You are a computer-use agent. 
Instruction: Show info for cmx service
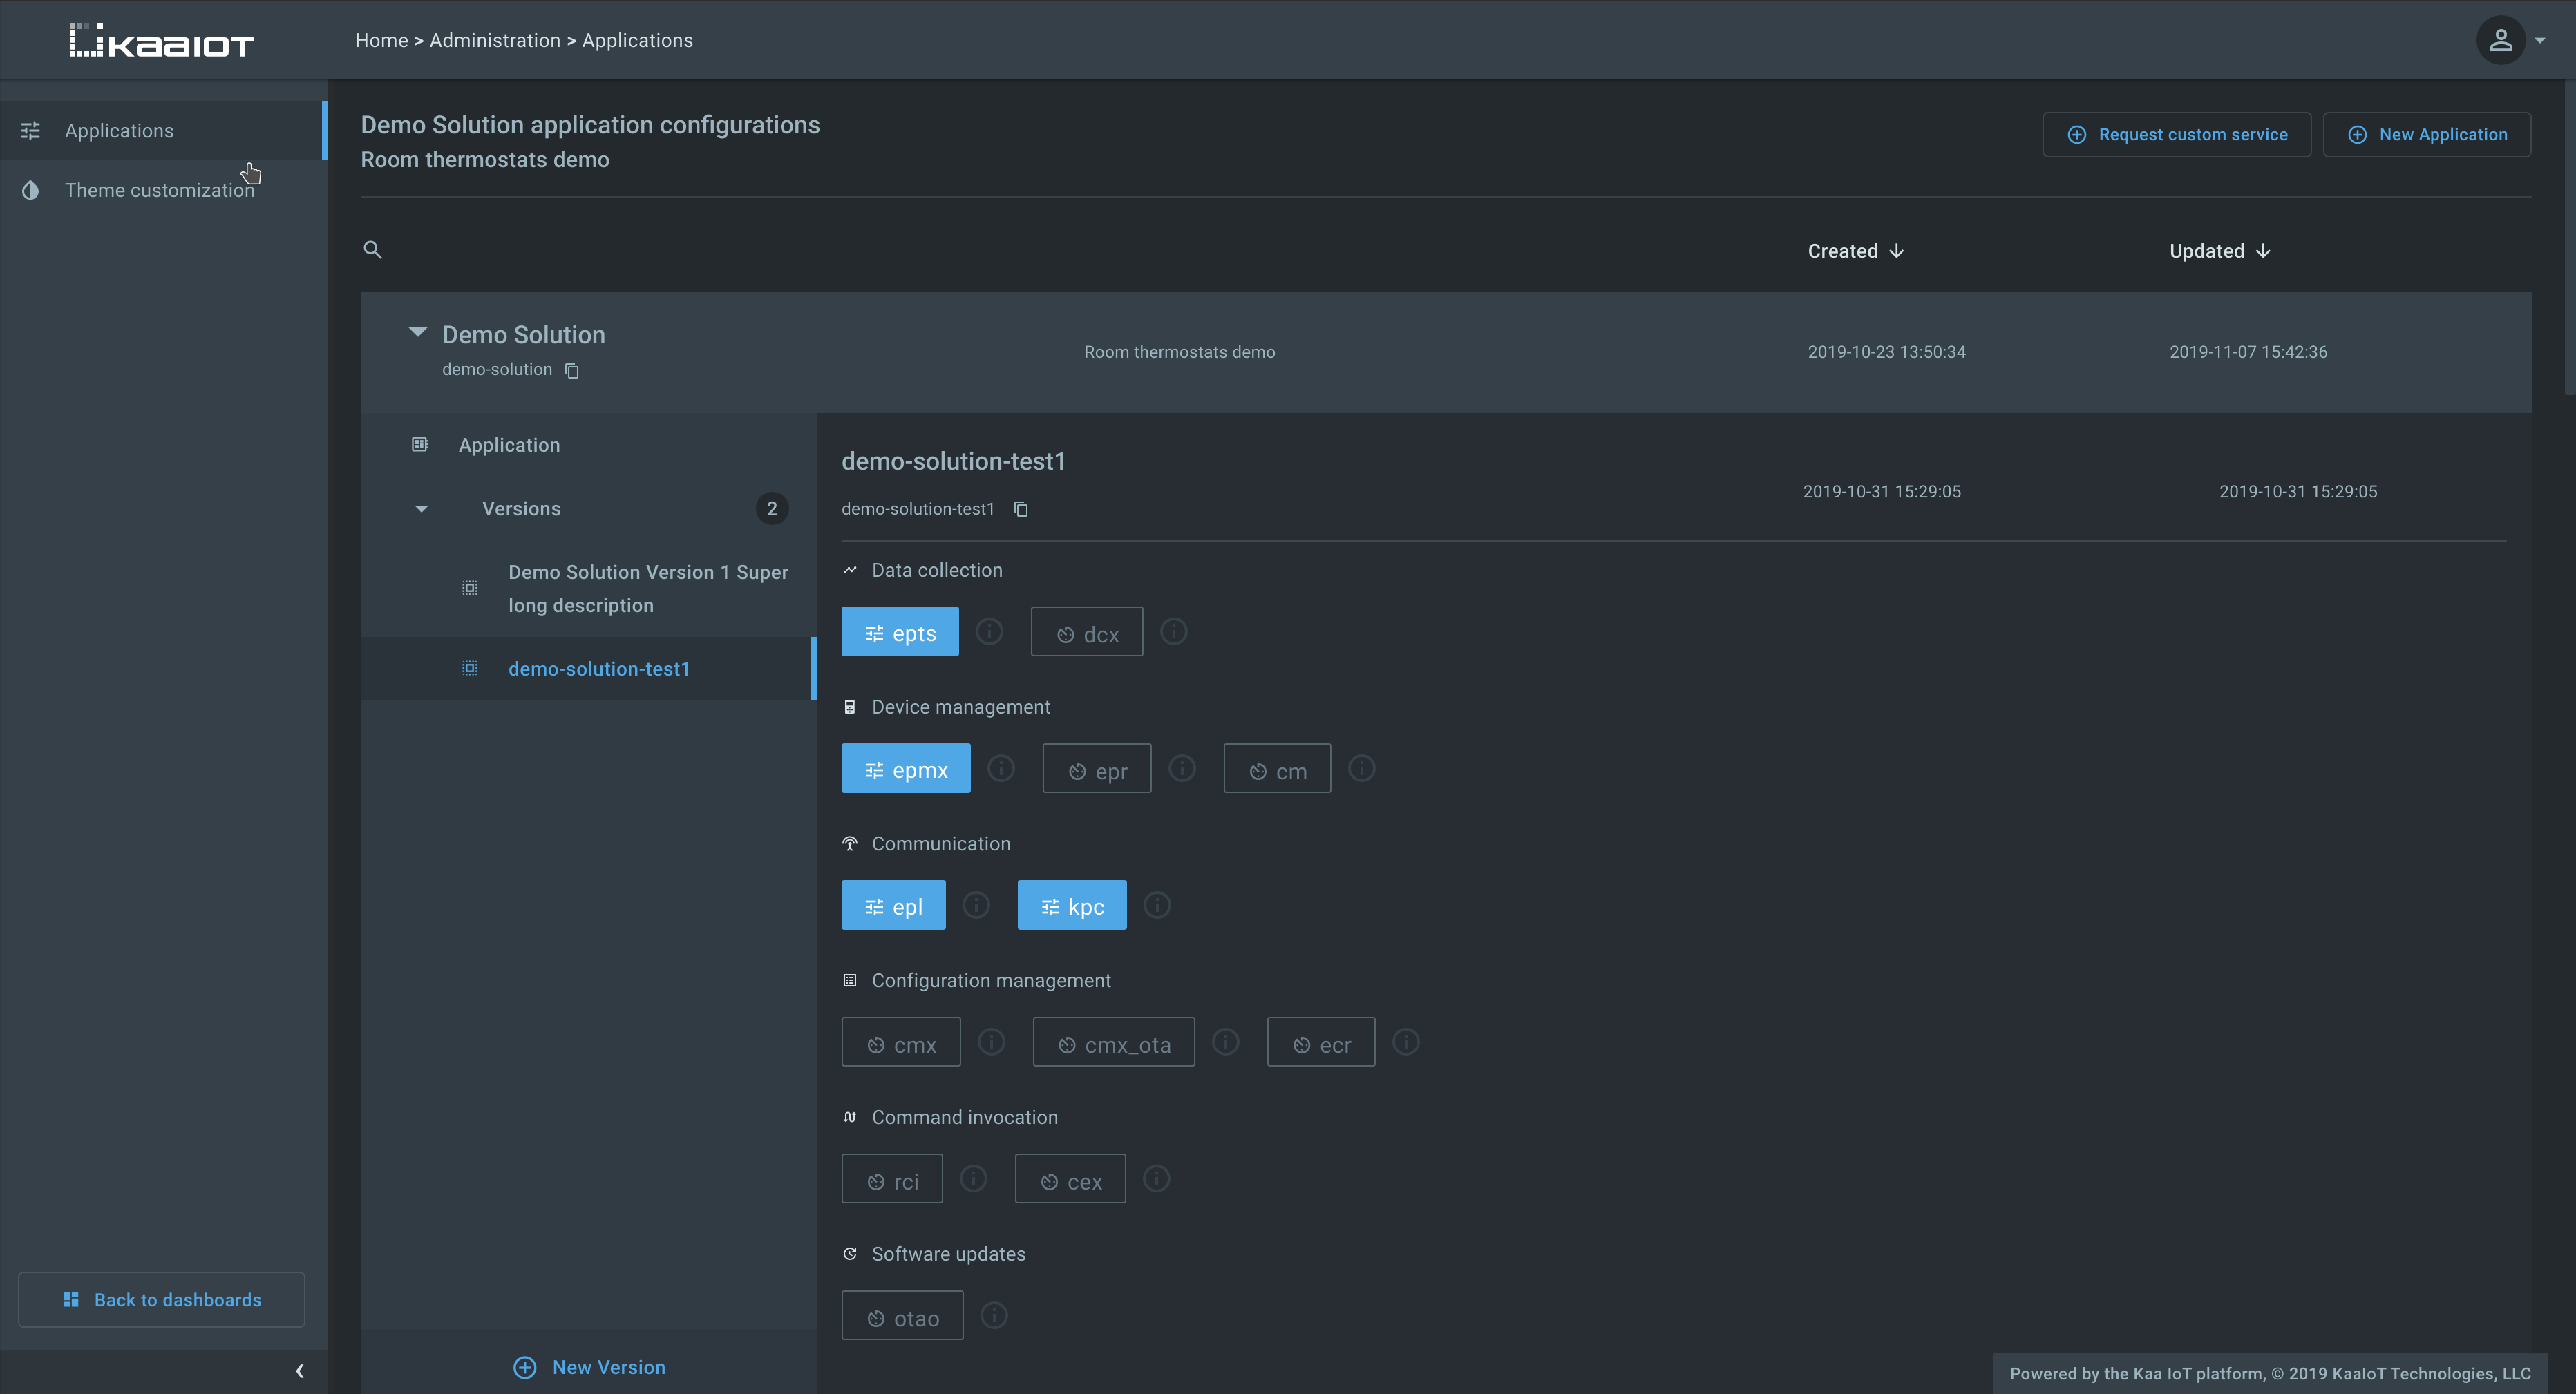991,1042
